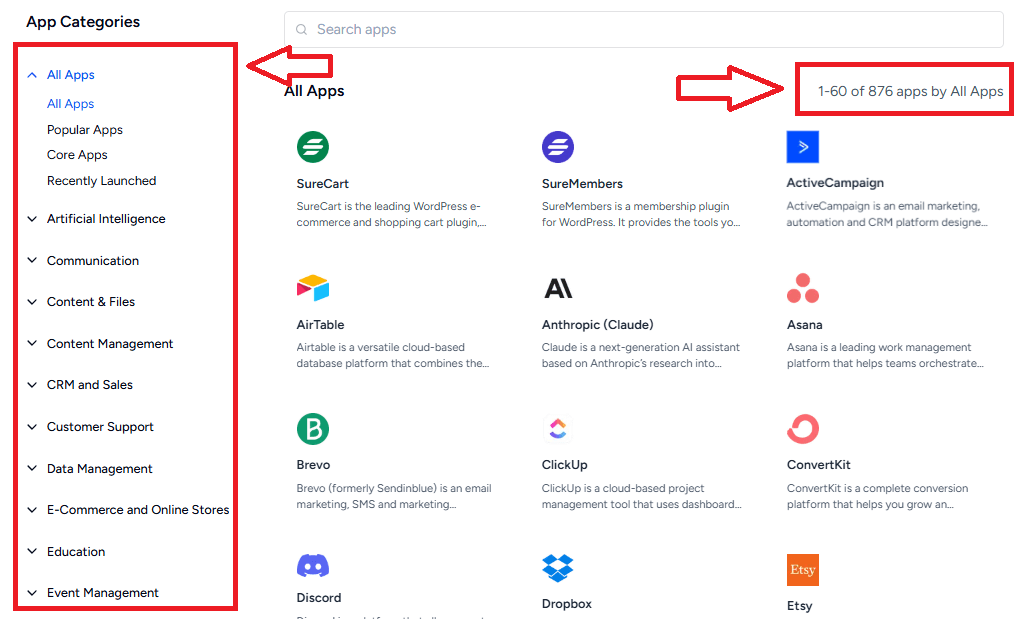Viewport: 1021px width, 619px height.
Task: Select Popular Apps in the sidebar
Action: 84,129
